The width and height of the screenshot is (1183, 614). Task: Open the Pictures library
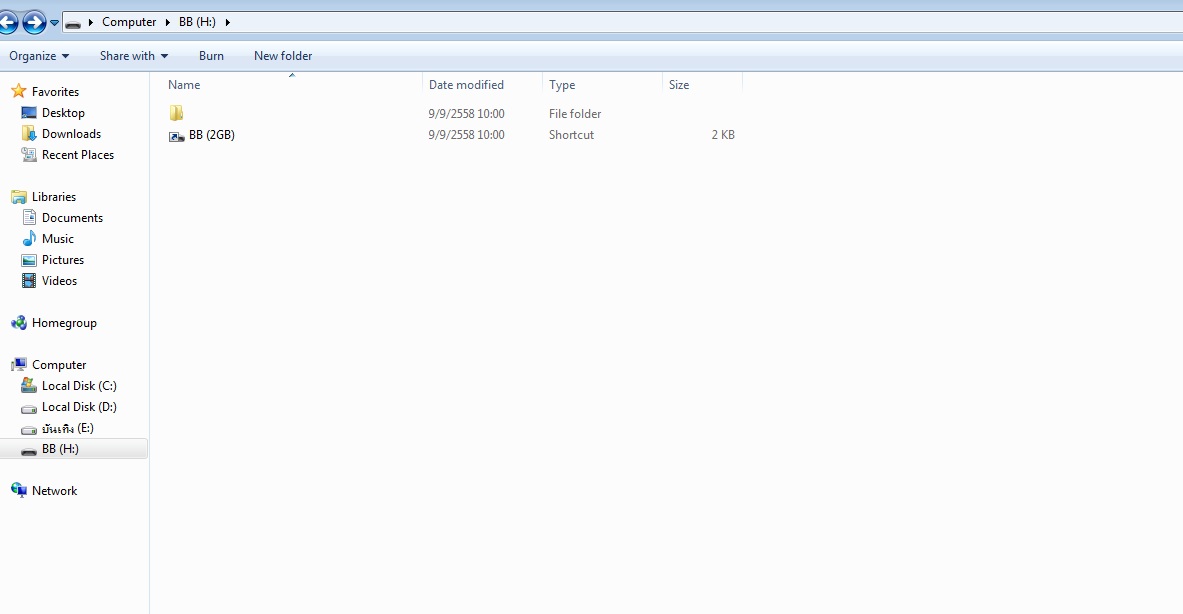coord(63,260)
